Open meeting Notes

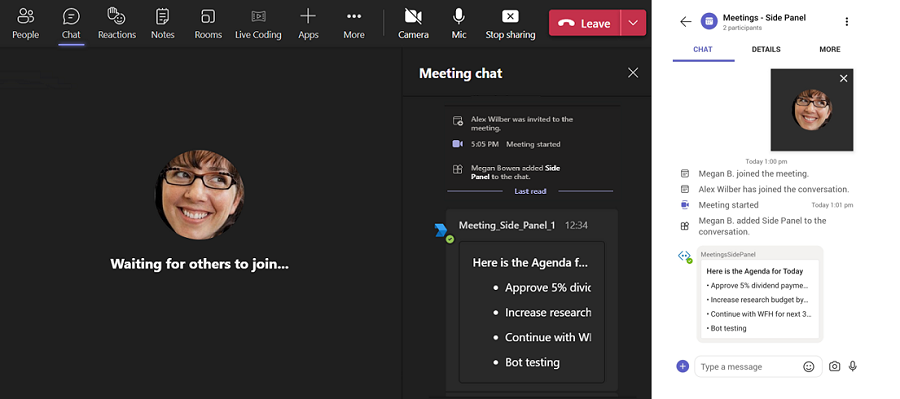click(x=162, y=24)
